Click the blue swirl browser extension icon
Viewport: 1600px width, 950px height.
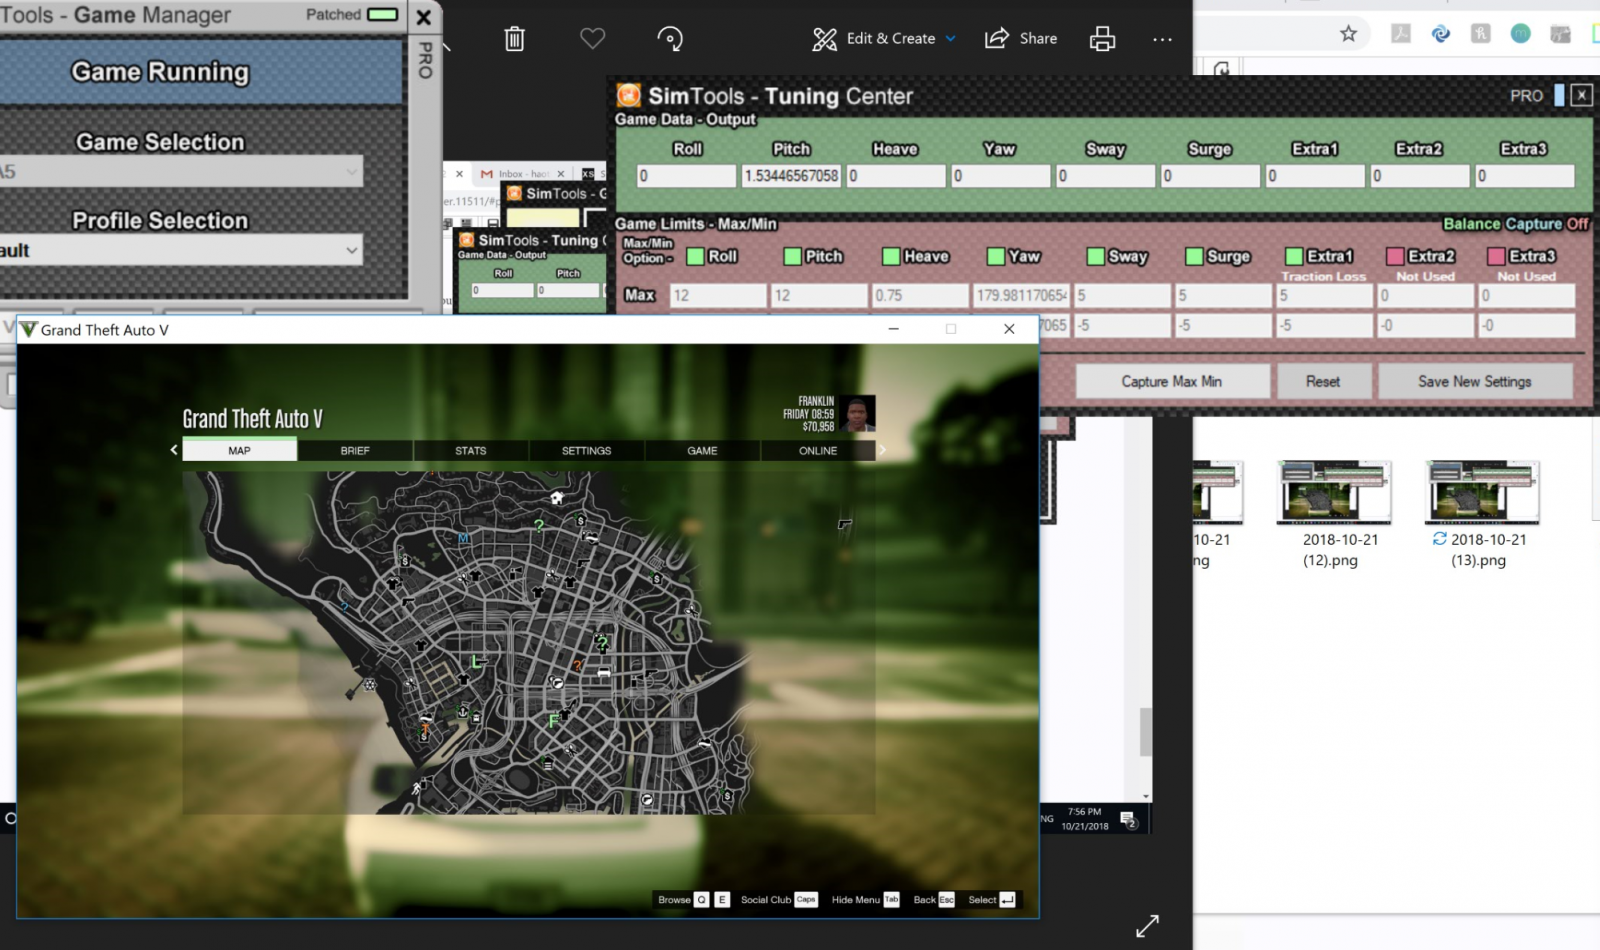pyautogui.click(x=1441, y=34)
